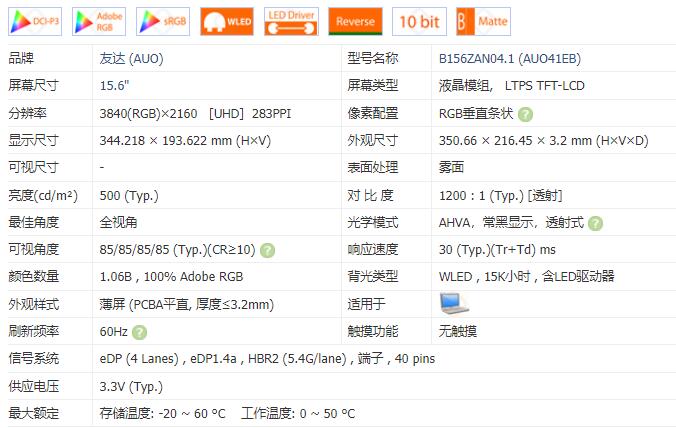Click the laptop application icon
Screen dimensions: 676x428
[454, 303]
